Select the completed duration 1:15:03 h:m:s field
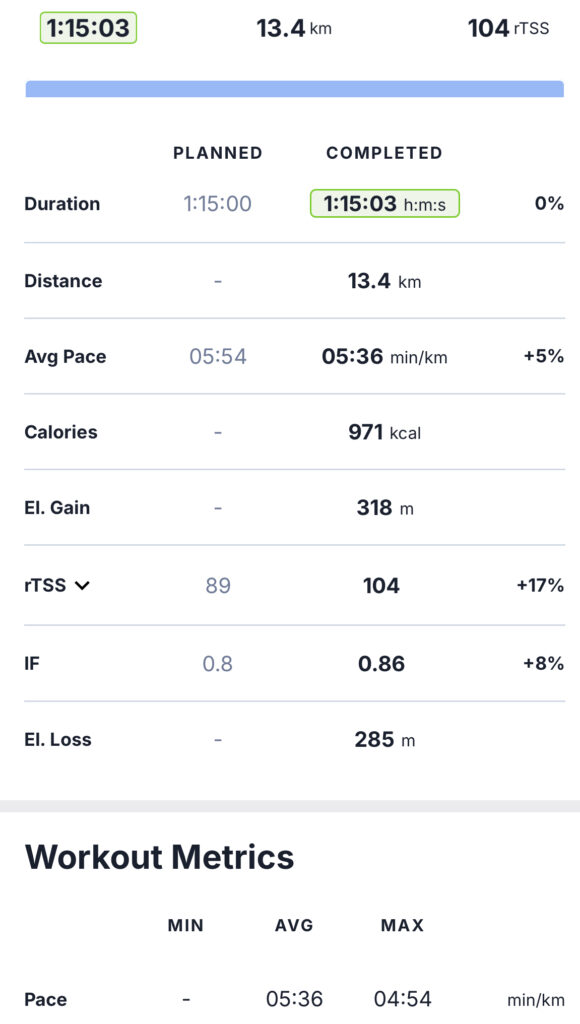580x1024 pixels. coord(385,204)
